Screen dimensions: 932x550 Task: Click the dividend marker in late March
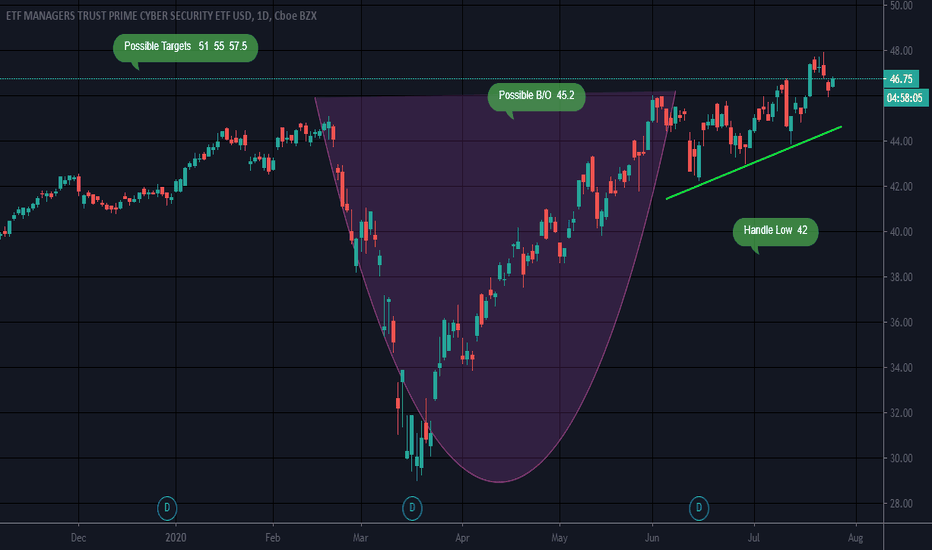click(x=412, y=508)
